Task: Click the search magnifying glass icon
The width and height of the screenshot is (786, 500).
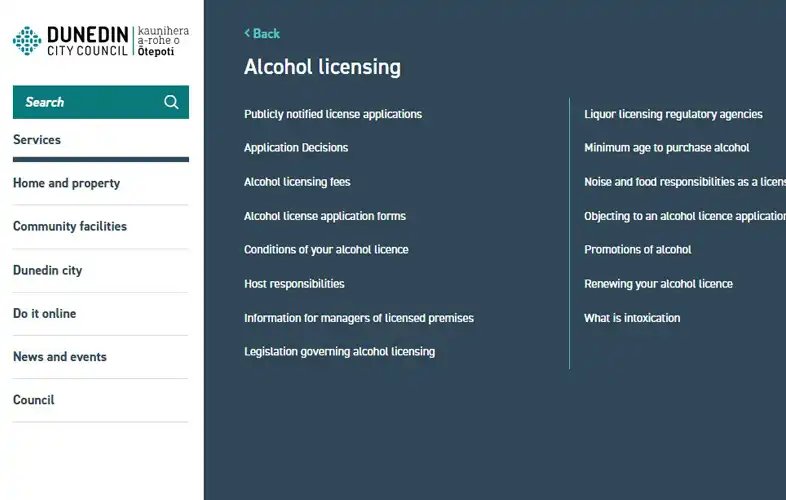Action: click(x=171, y=102)
